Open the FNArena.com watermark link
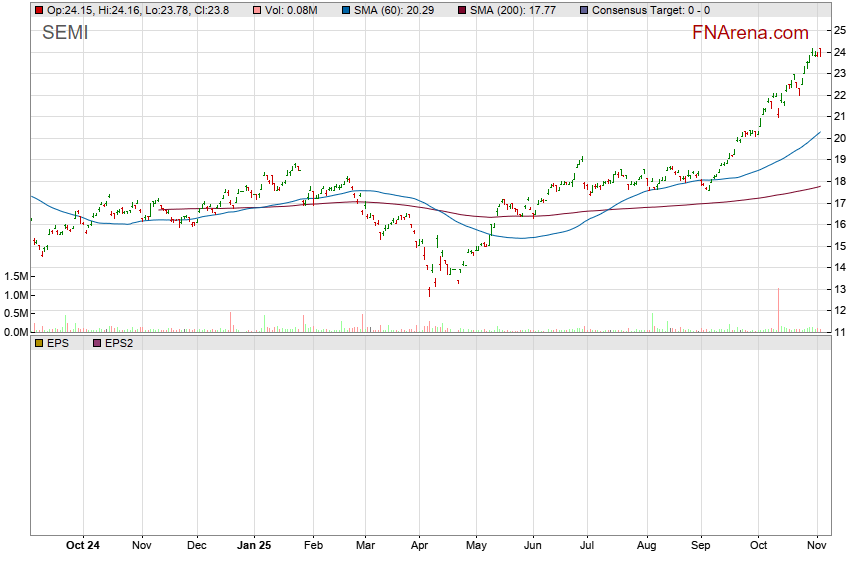Viewport: 859px width, 566px height. [x=750, y=33]
